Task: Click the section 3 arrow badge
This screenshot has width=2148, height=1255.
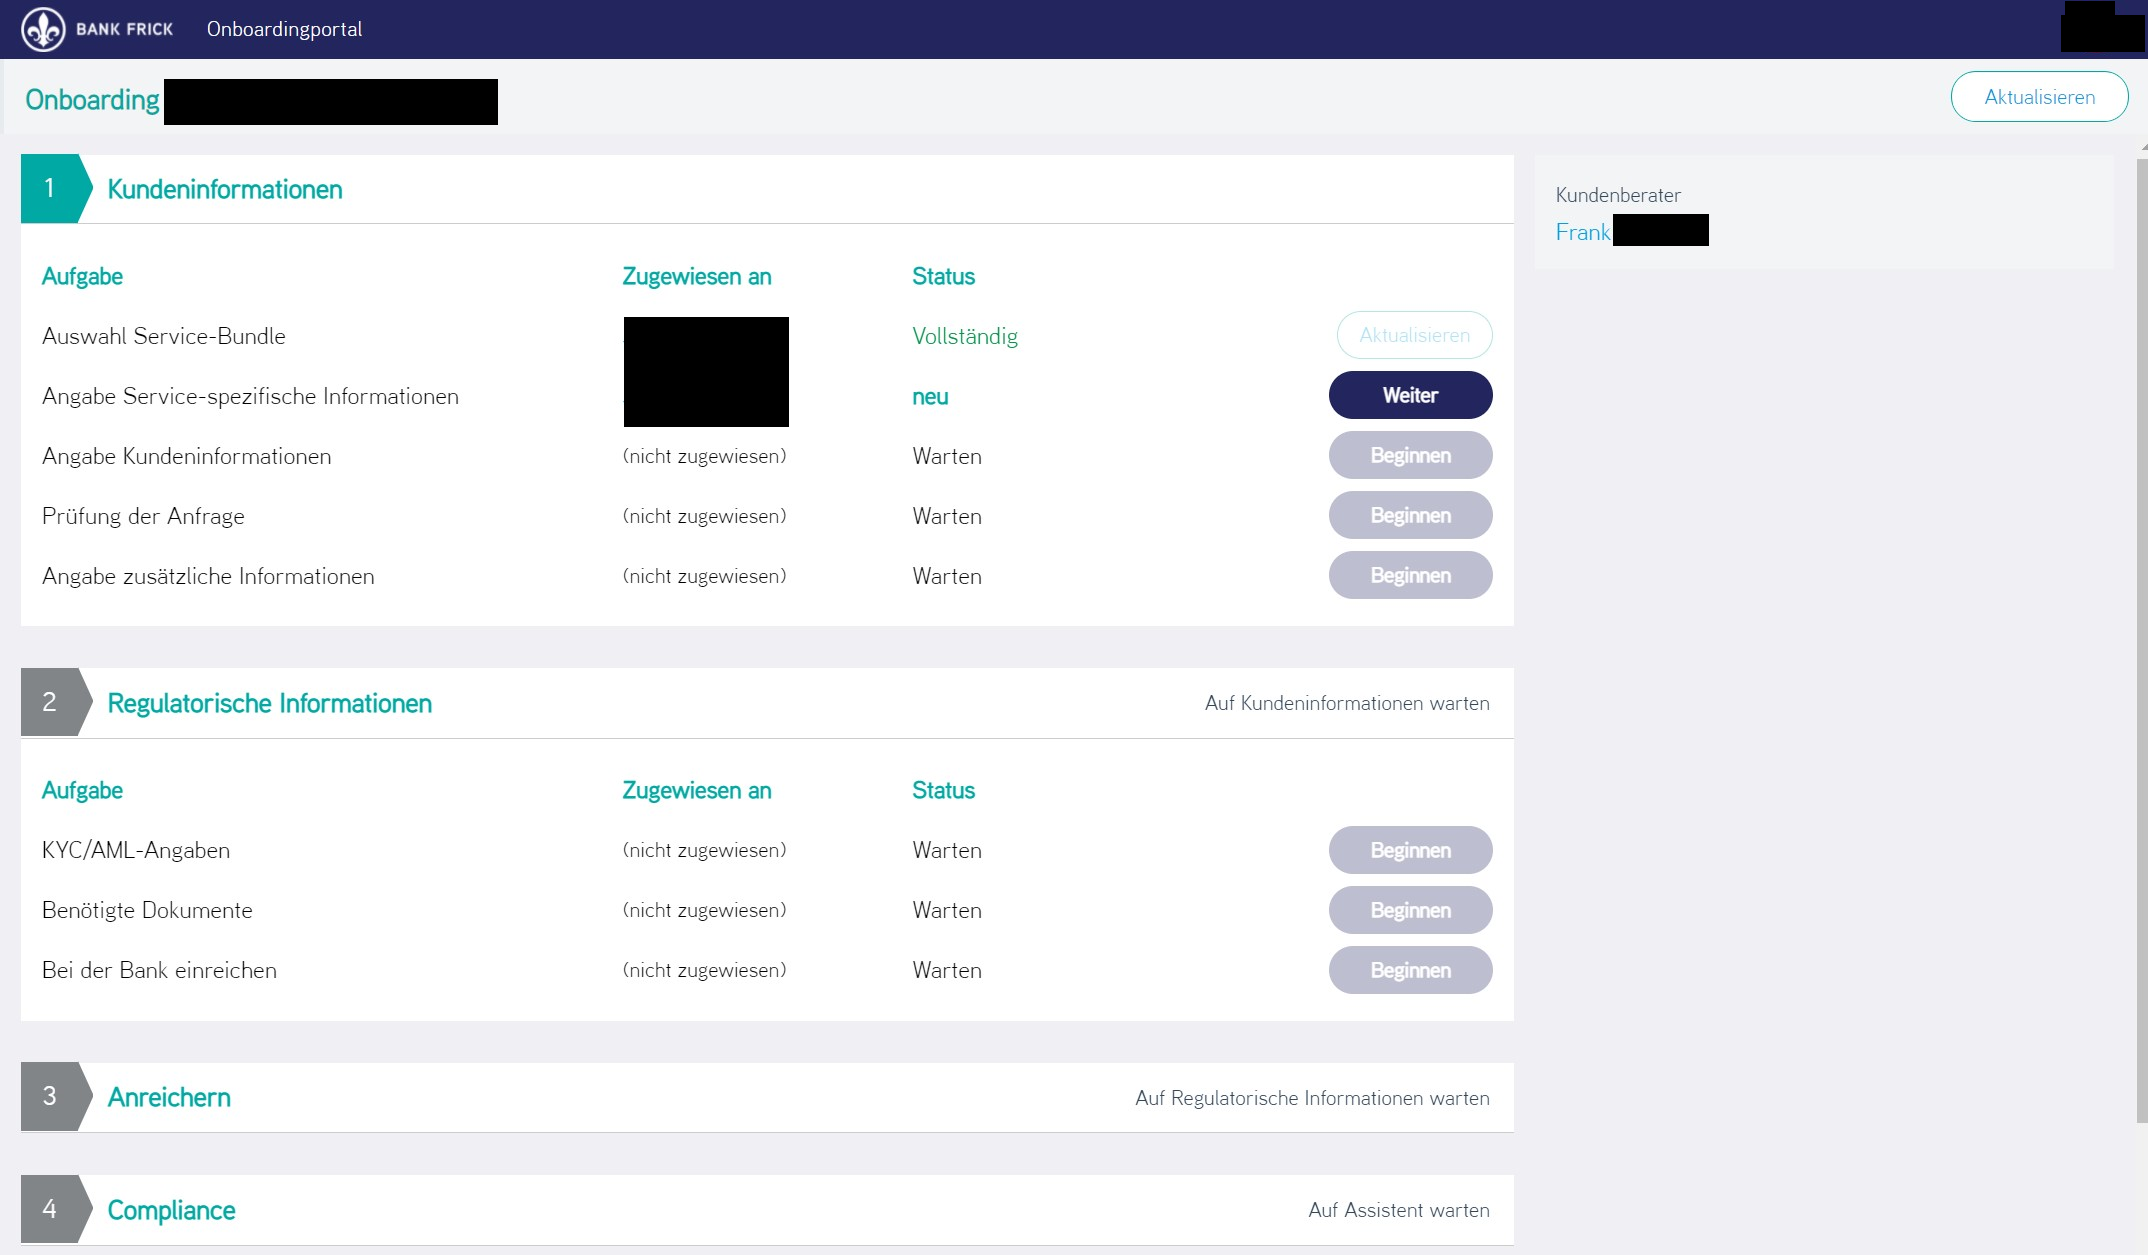Action: pyautogui.click(x=49, y=1096)
